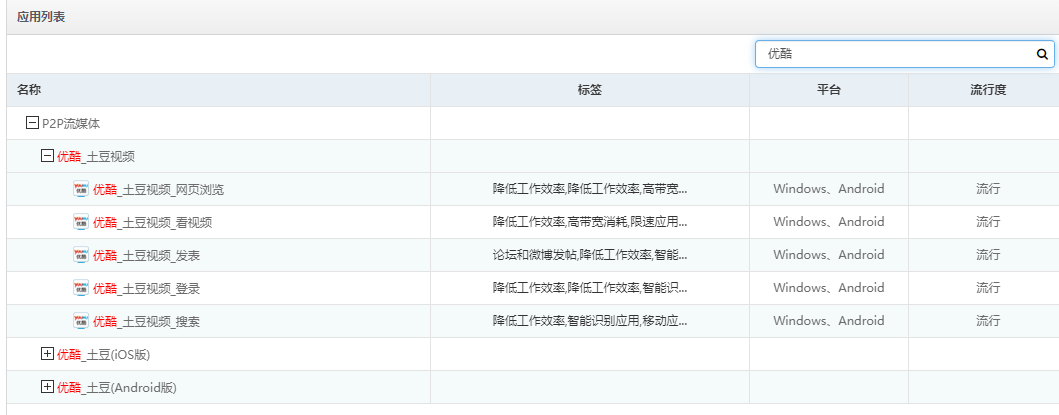Screen dimensions: 1059x415
Task: Click the search magnifier icon
Action: pyautogui.click(x=1041, y=54)
